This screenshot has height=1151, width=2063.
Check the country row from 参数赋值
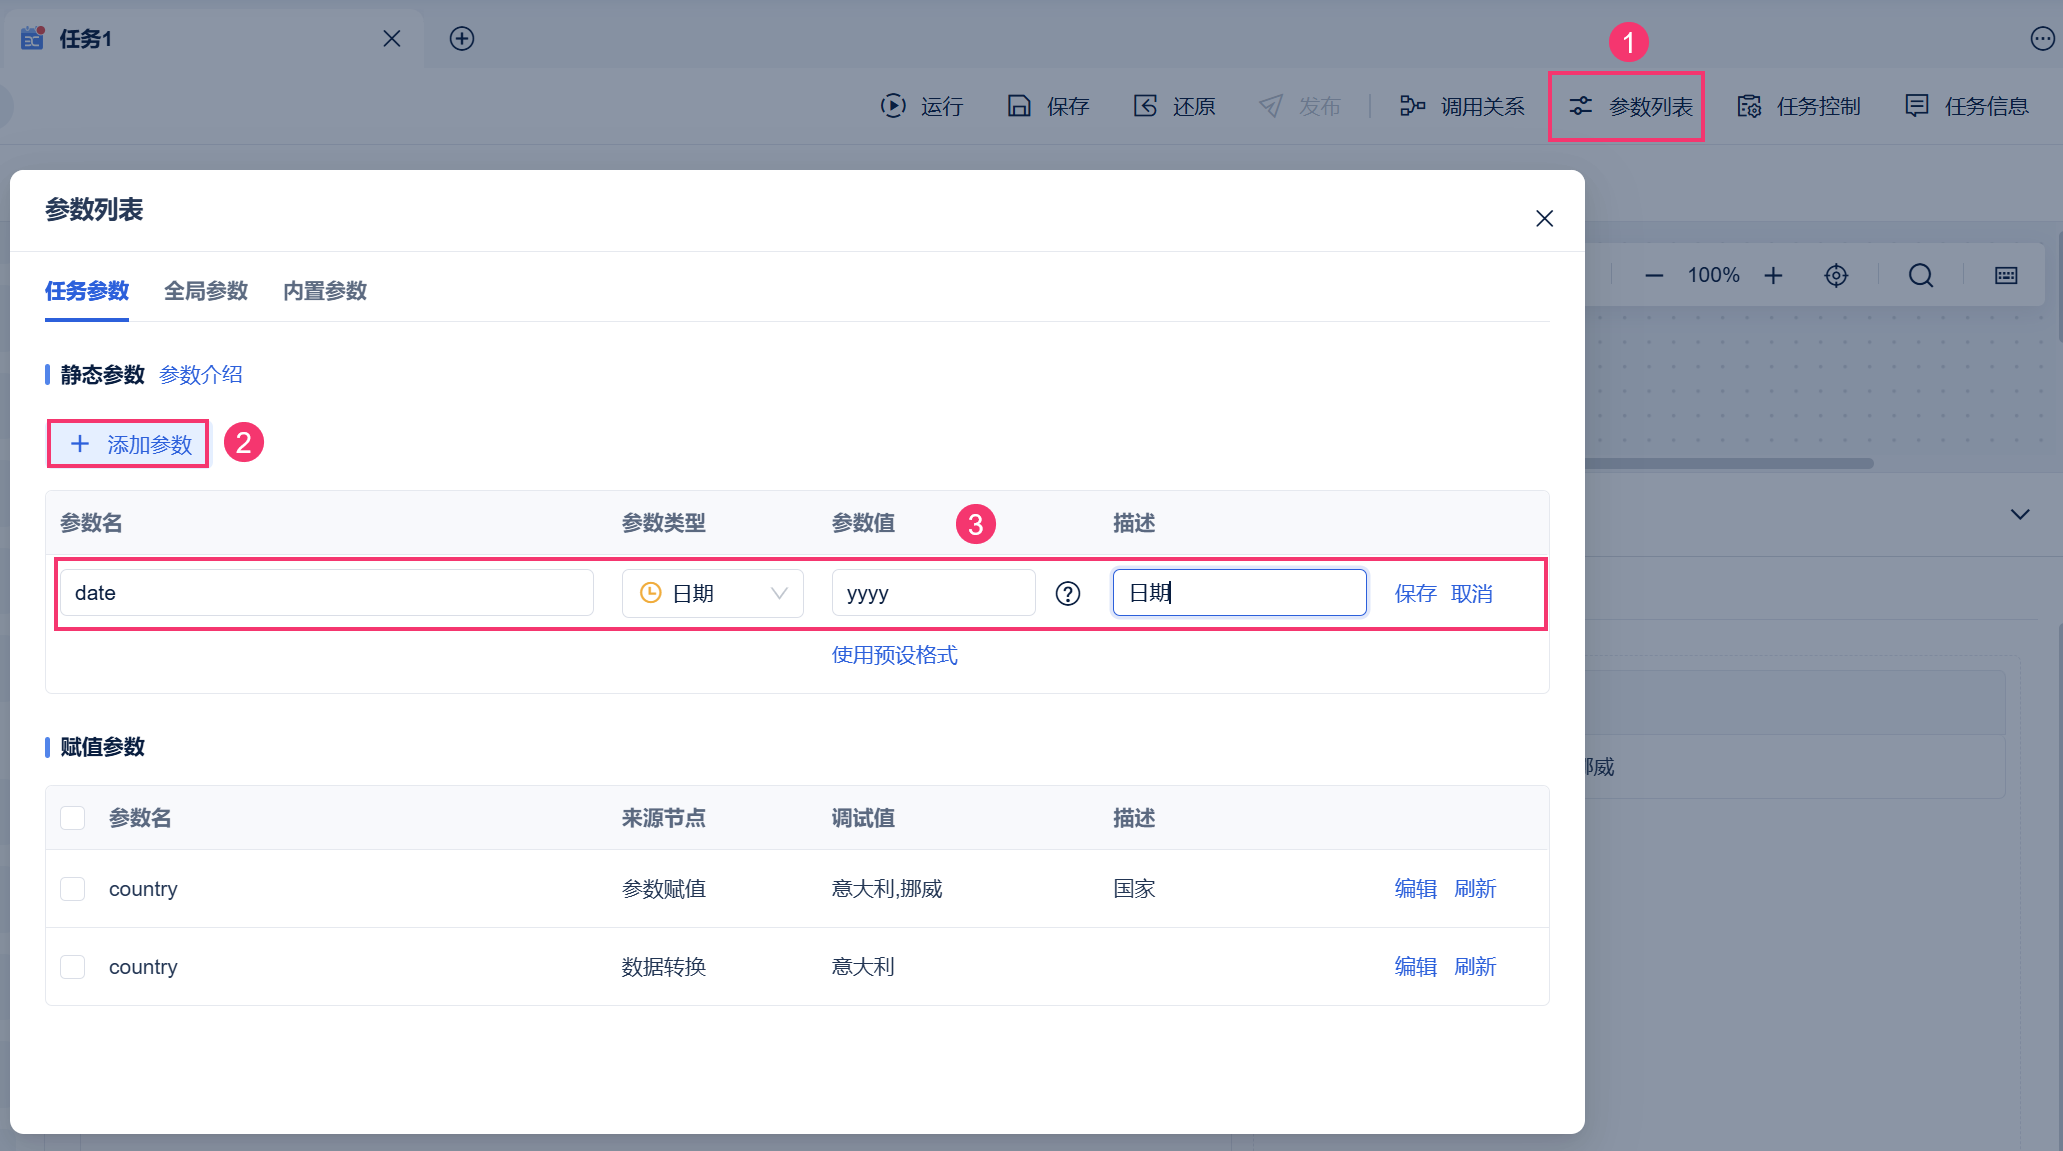73,889
